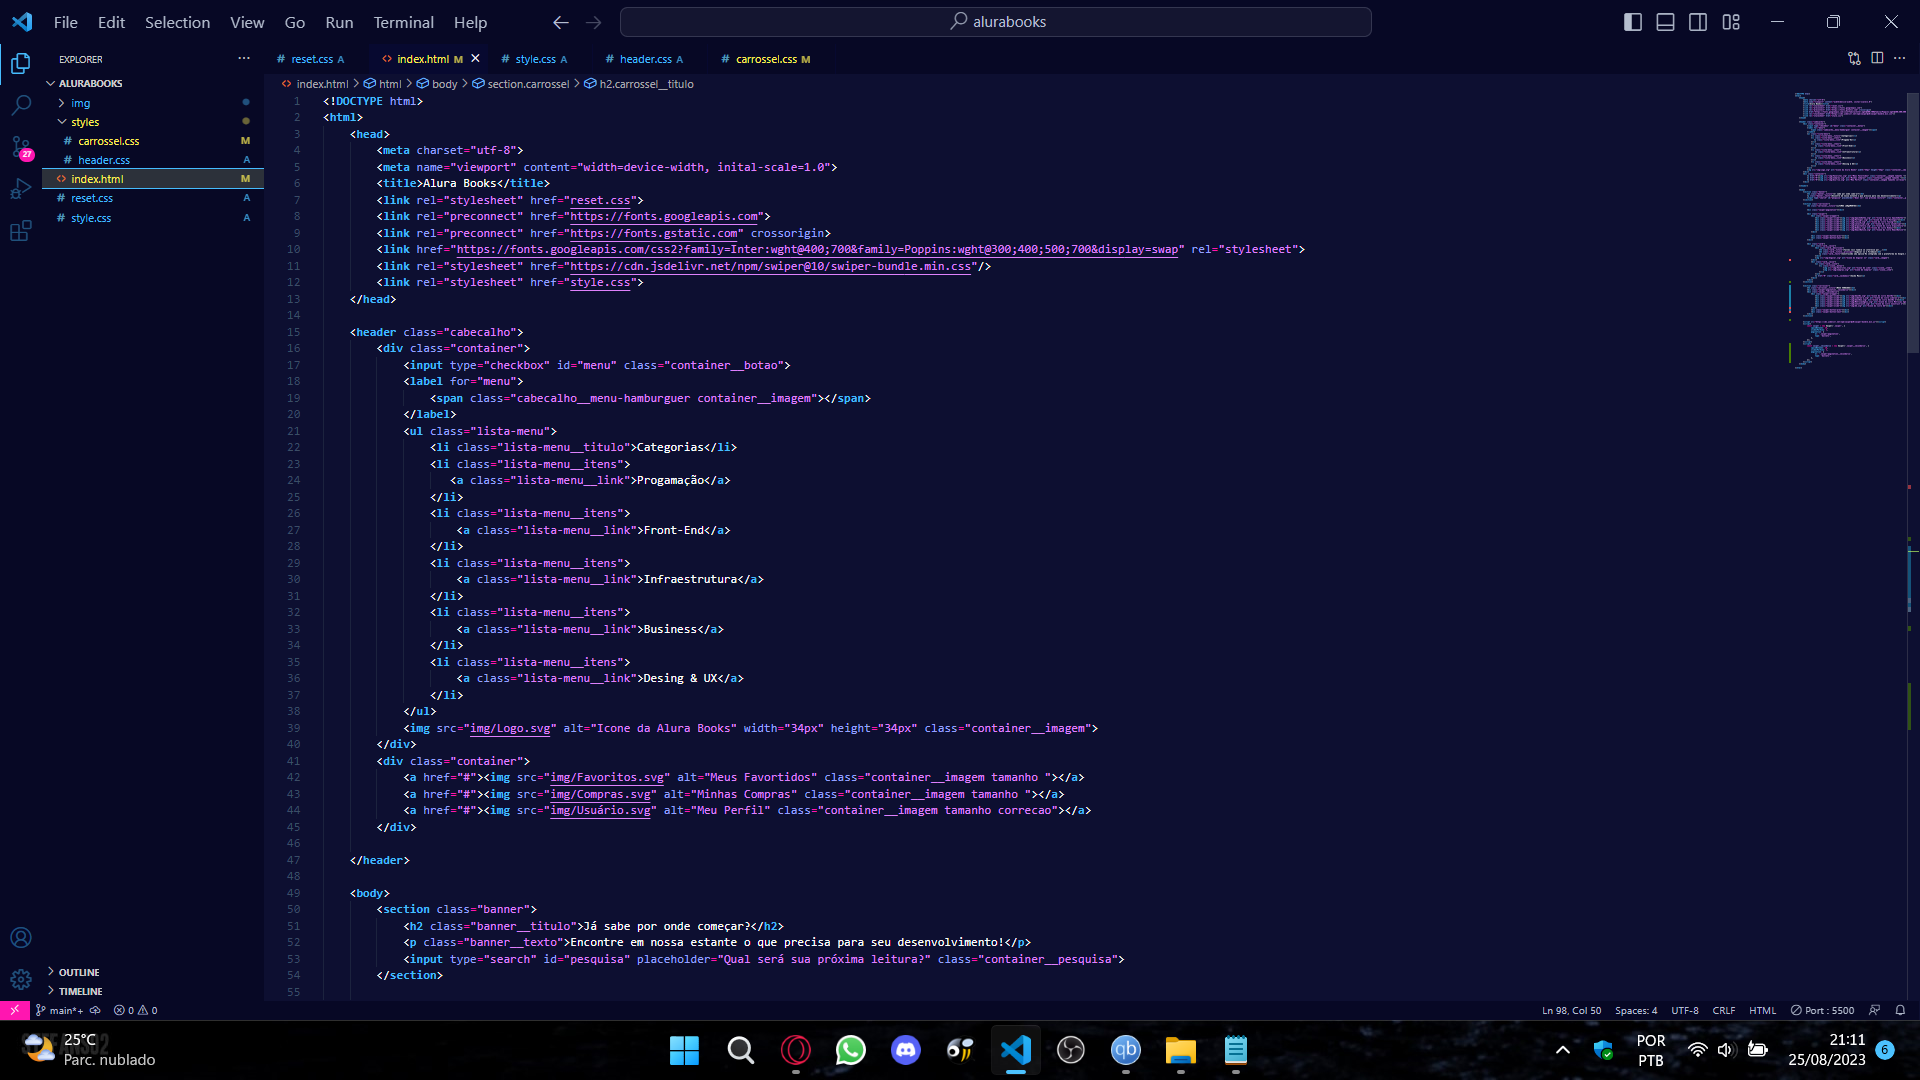Toggle the secondary side bar layout icon
The width and height of the screenshot is (1920, 1080).
click(x=1698, y=22)
